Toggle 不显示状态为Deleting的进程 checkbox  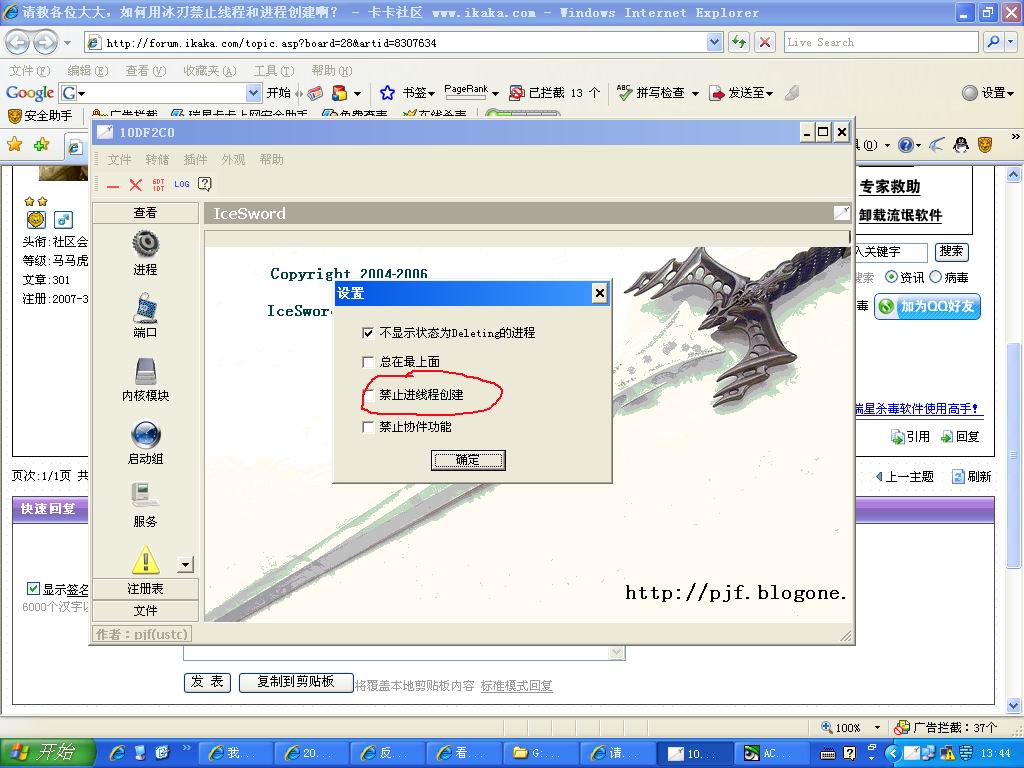(x=368, y=333)
